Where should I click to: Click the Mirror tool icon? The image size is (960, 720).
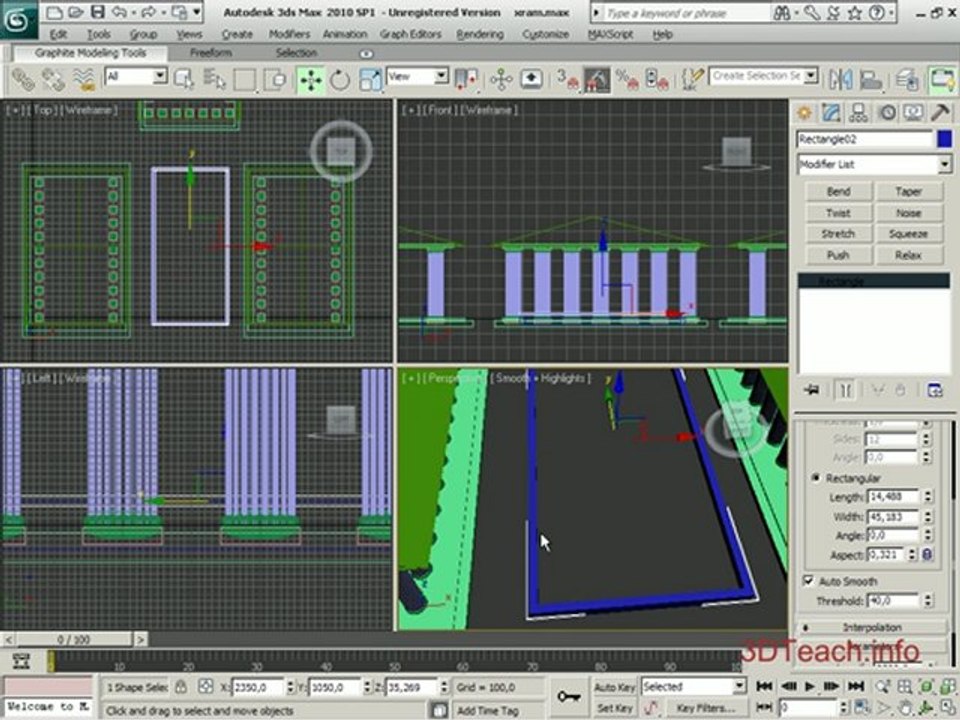(841, 80)
